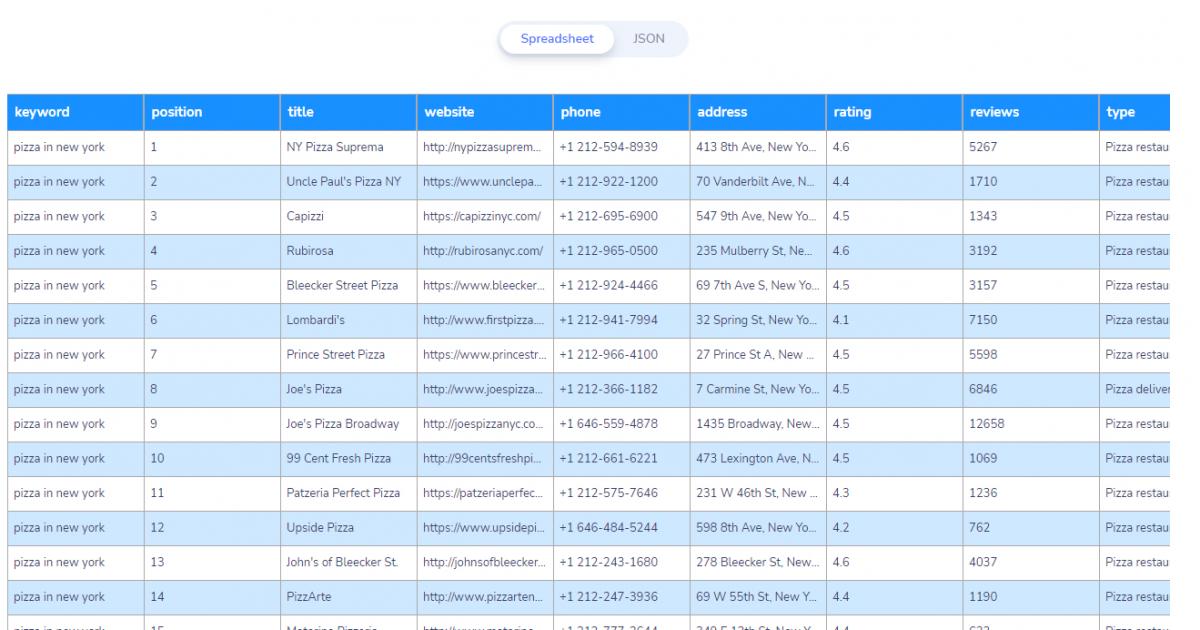Select the John's of Bleecker St. cell

pyautogui.click(x=348, y=563)
